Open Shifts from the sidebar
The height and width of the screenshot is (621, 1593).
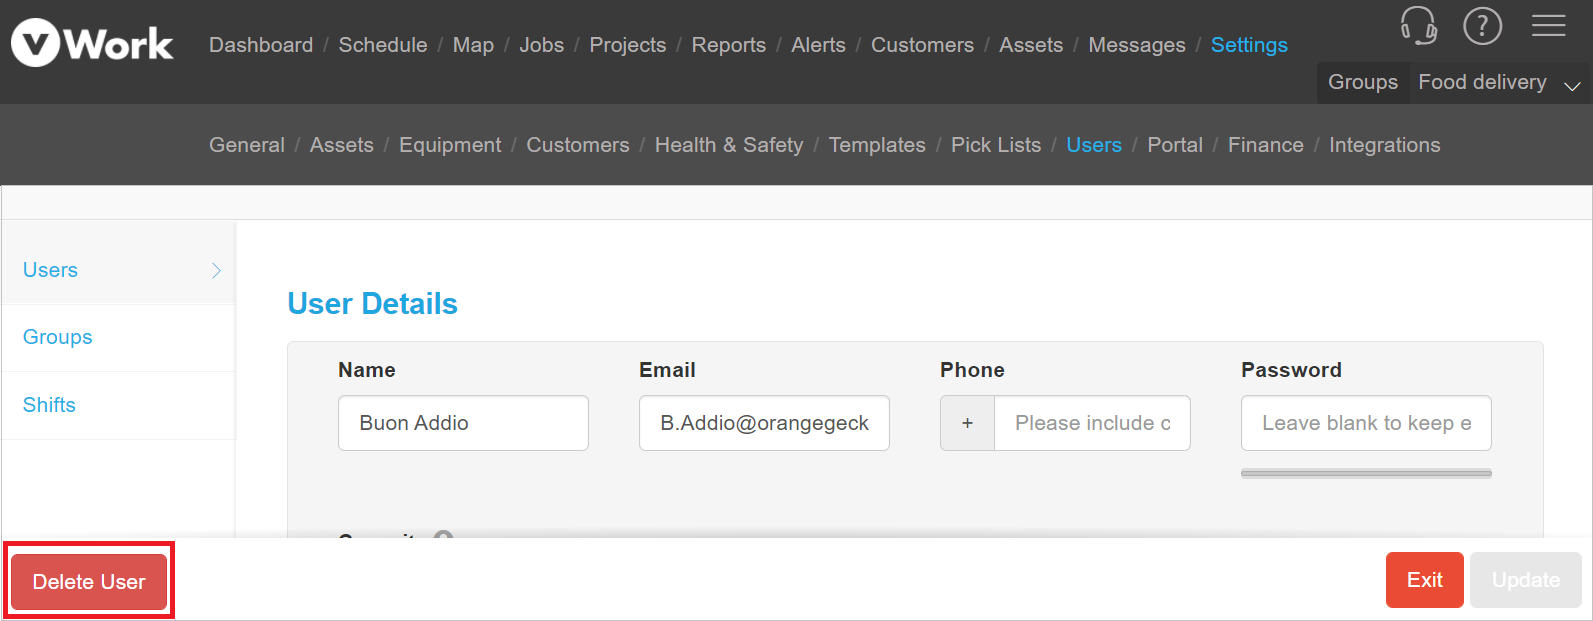tap(49, 404)
